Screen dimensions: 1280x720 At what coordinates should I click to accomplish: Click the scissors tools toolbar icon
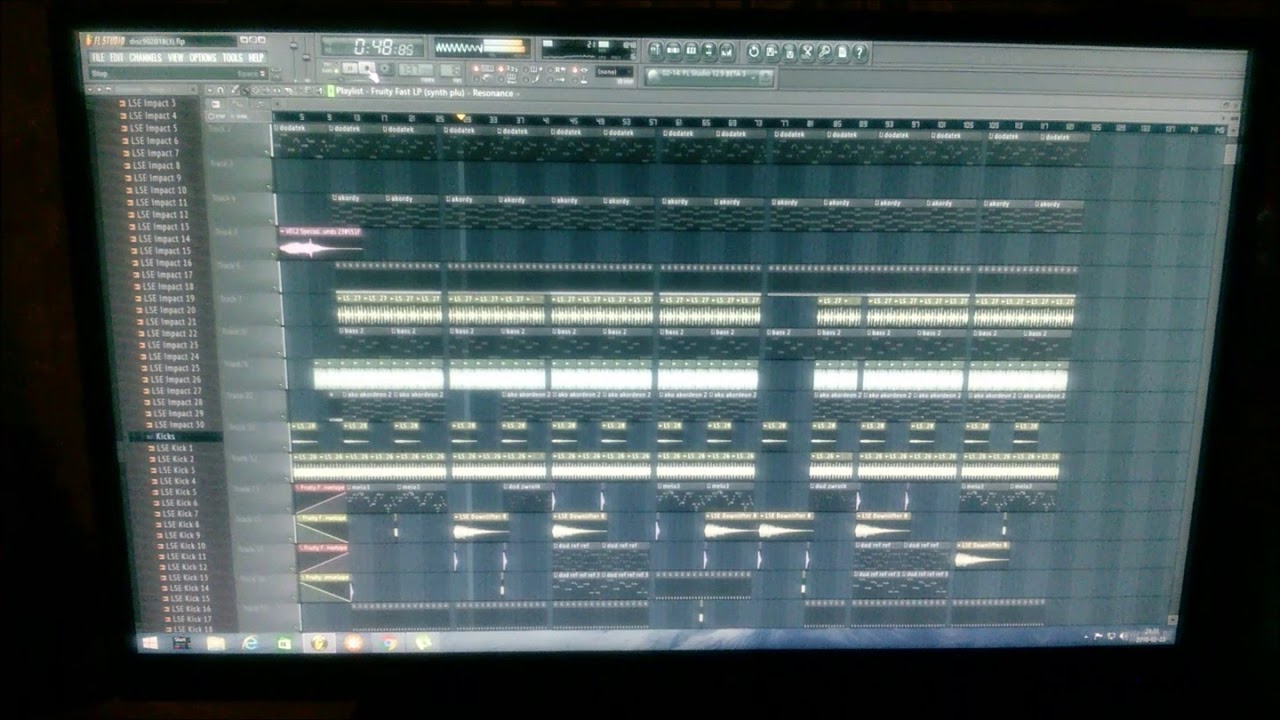(807, 52)
